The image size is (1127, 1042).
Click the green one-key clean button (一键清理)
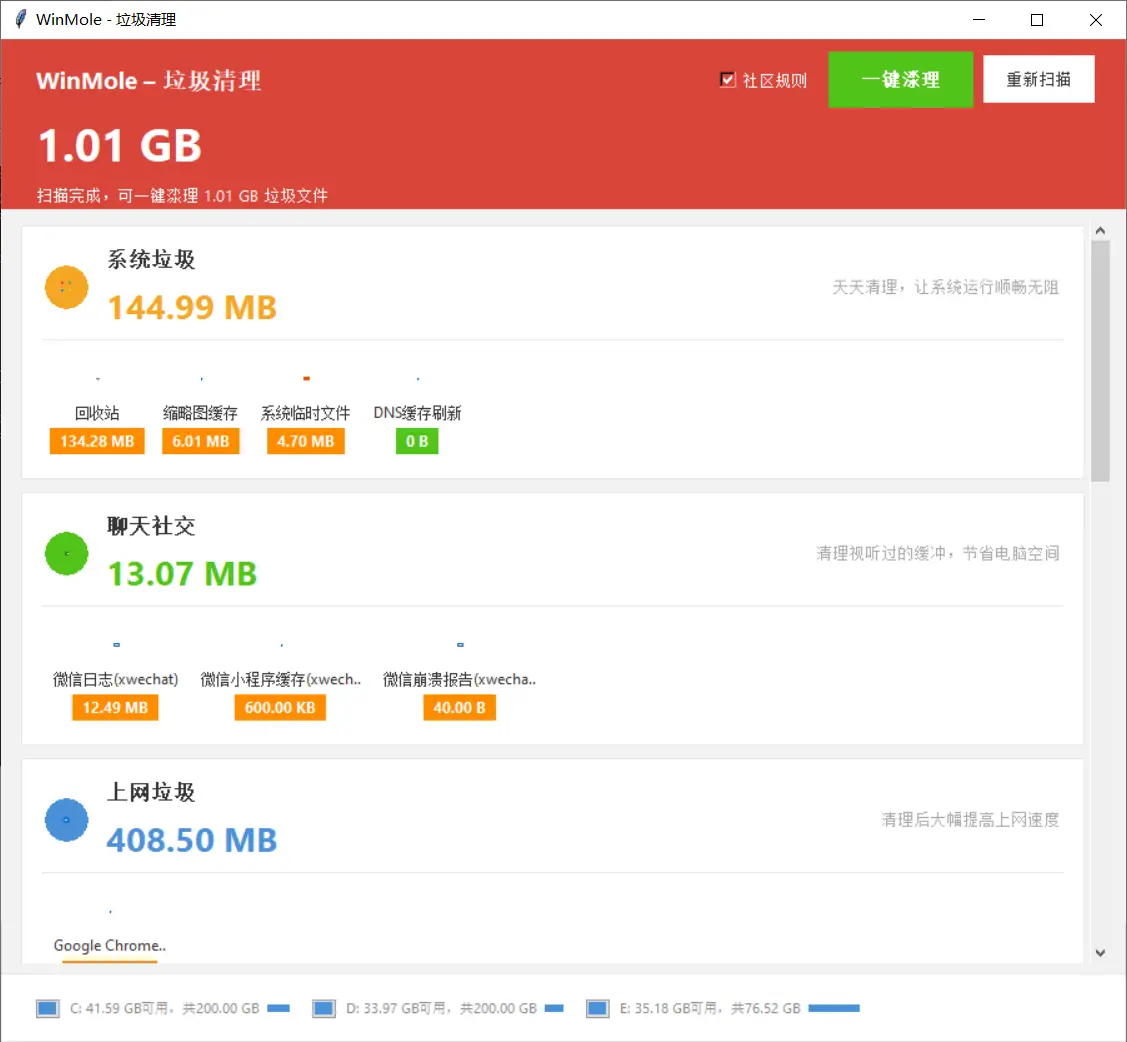pos(900,79)
